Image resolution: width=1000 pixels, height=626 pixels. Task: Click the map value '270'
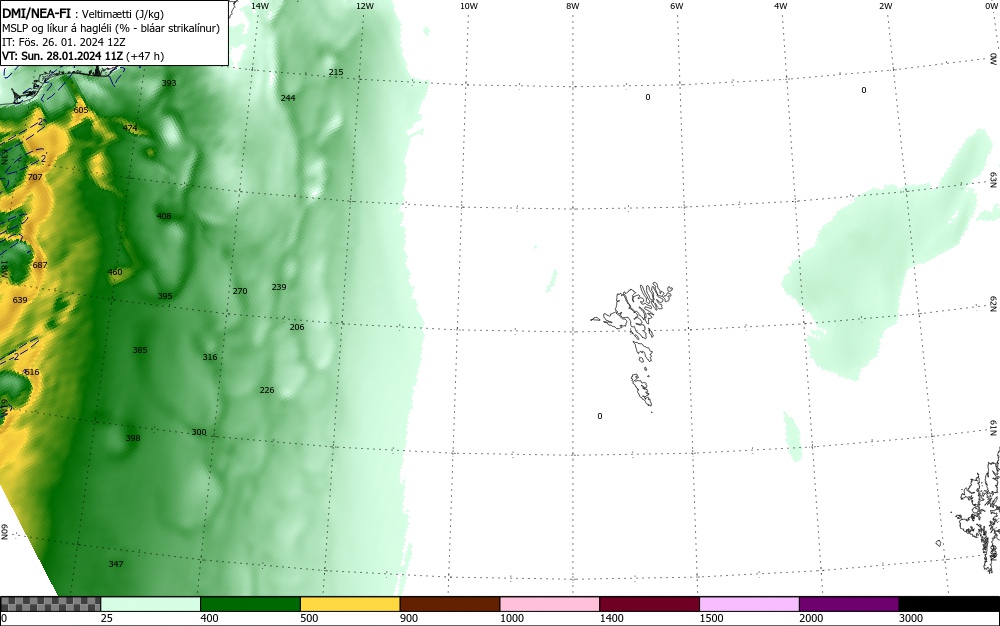[240, 291]
